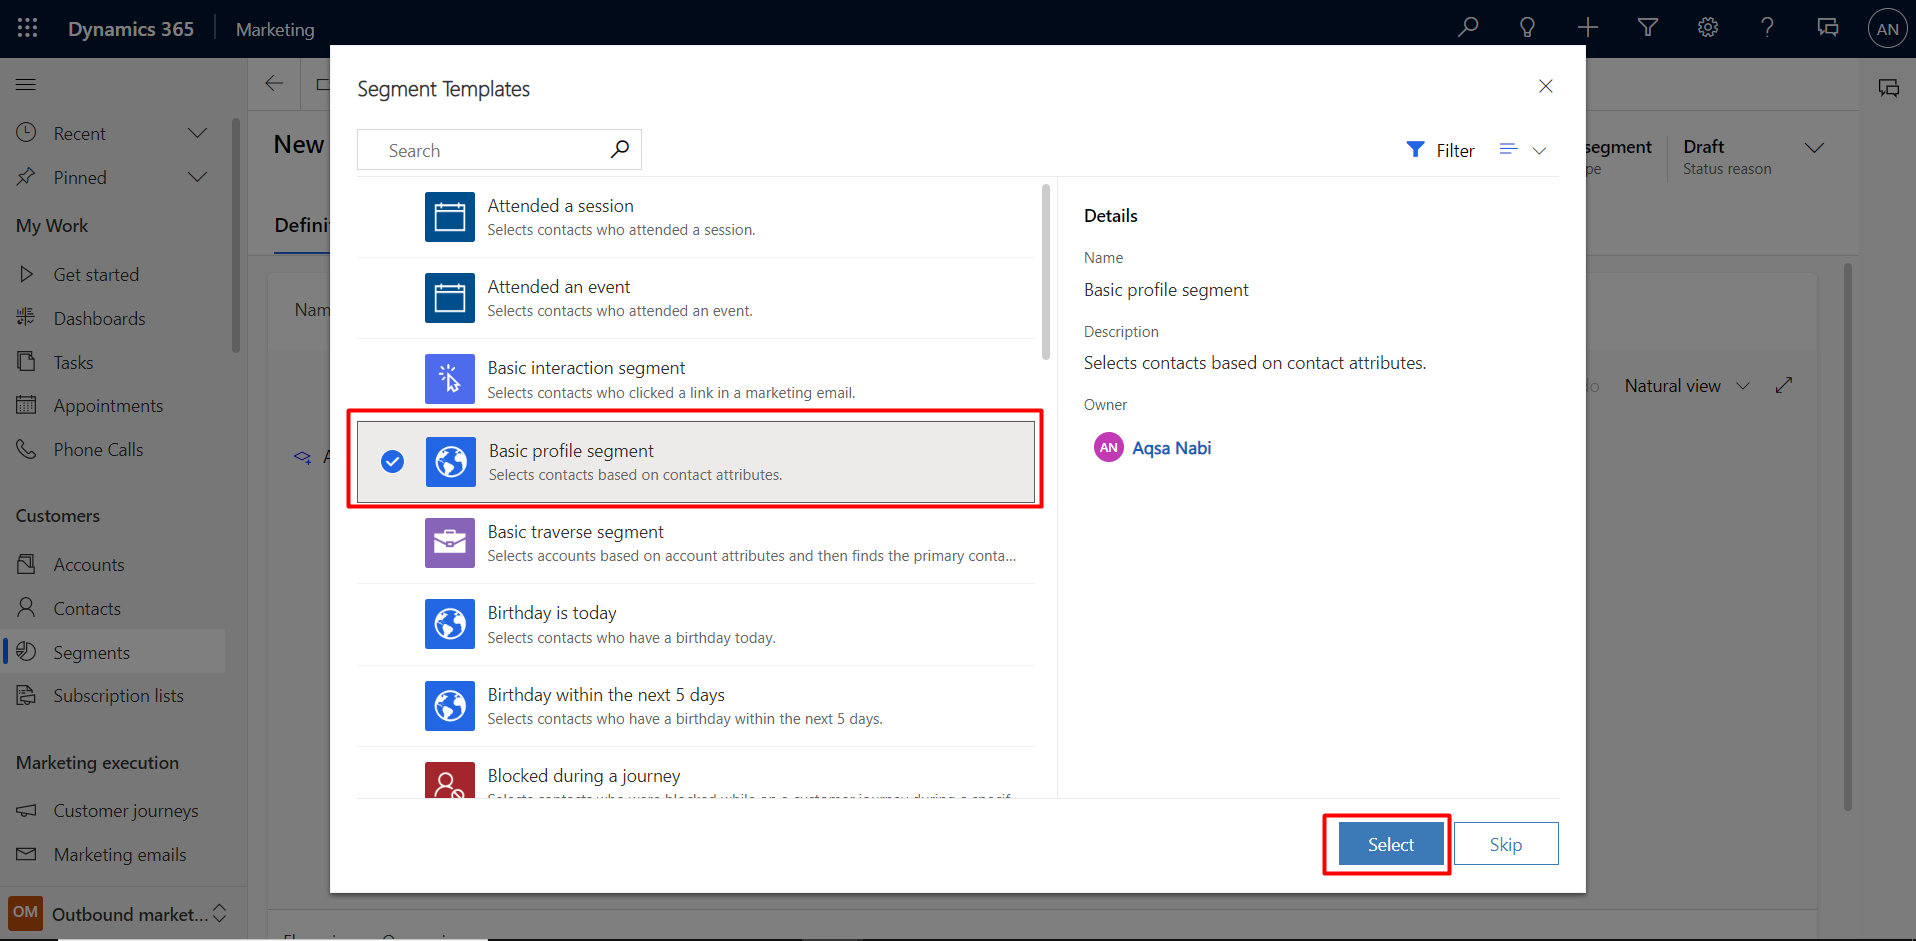Skip choosing a segment template
This screenshot has width=1916, height=941.
pyautogui.click(x=1505, y=843)
